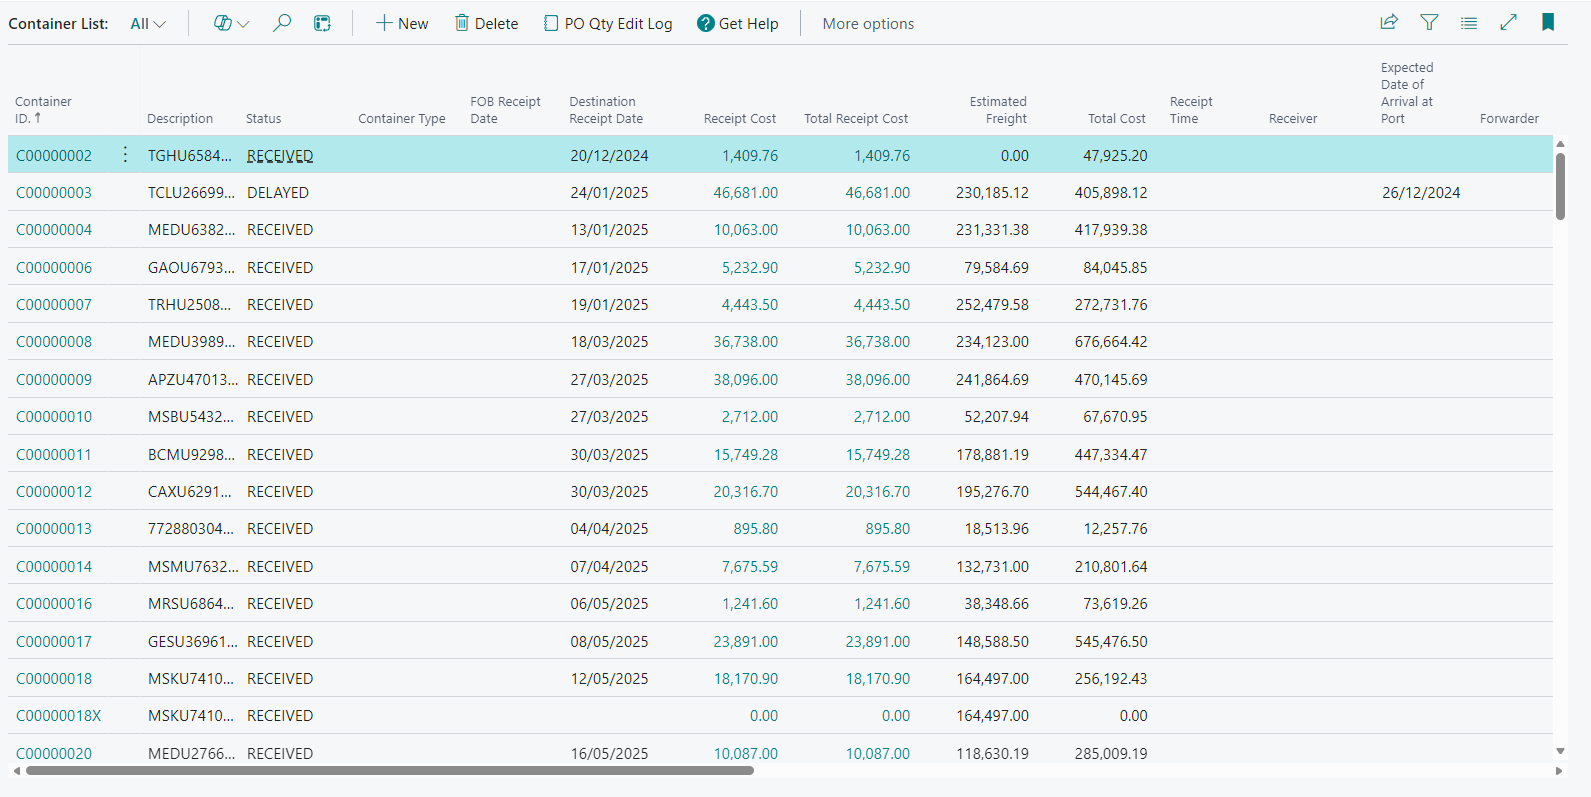Open the All views dropdown
Viewport: 1591px width, 797px height.
point(148,23)
